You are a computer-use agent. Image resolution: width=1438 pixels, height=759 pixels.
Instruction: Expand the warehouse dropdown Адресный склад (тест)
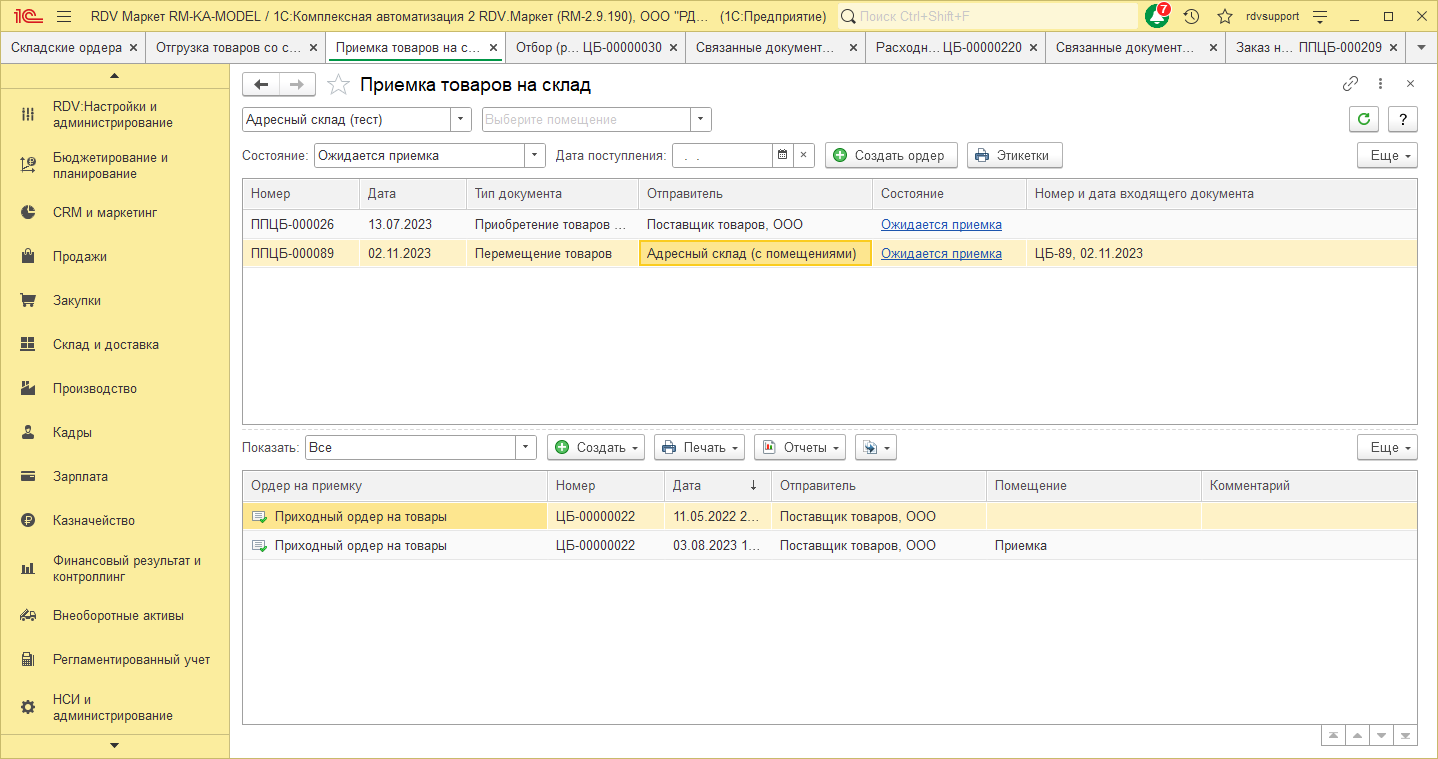coord(461,120)
